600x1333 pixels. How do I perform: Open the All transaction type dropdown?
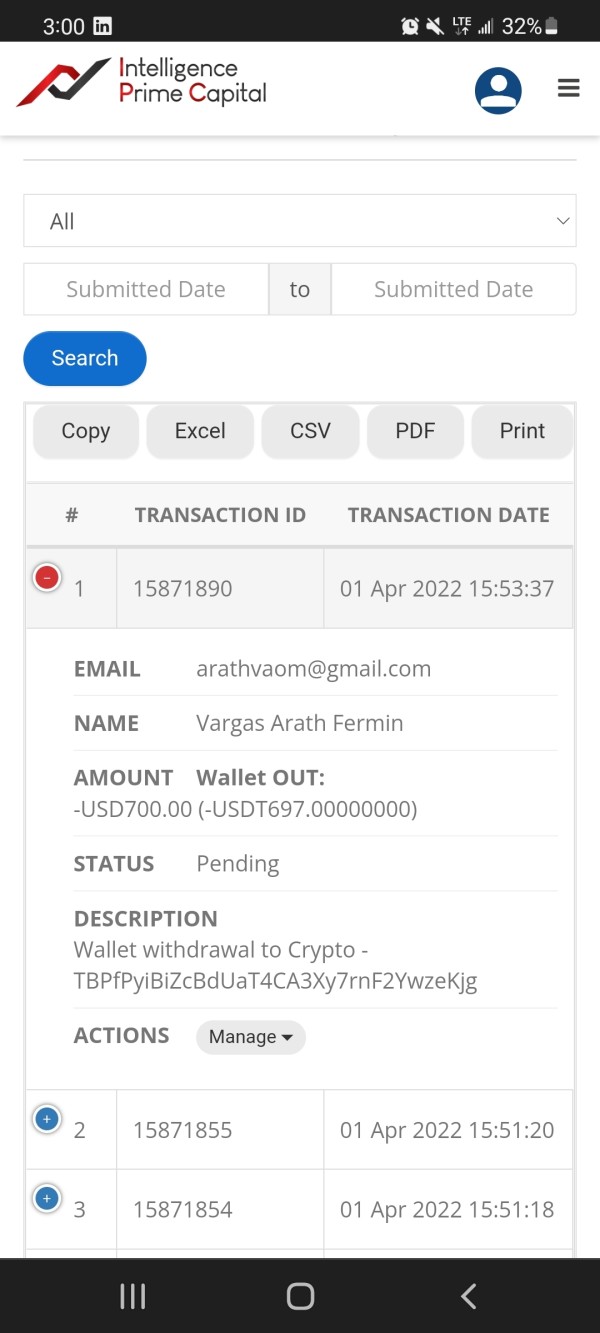click(x=300, y=221)
